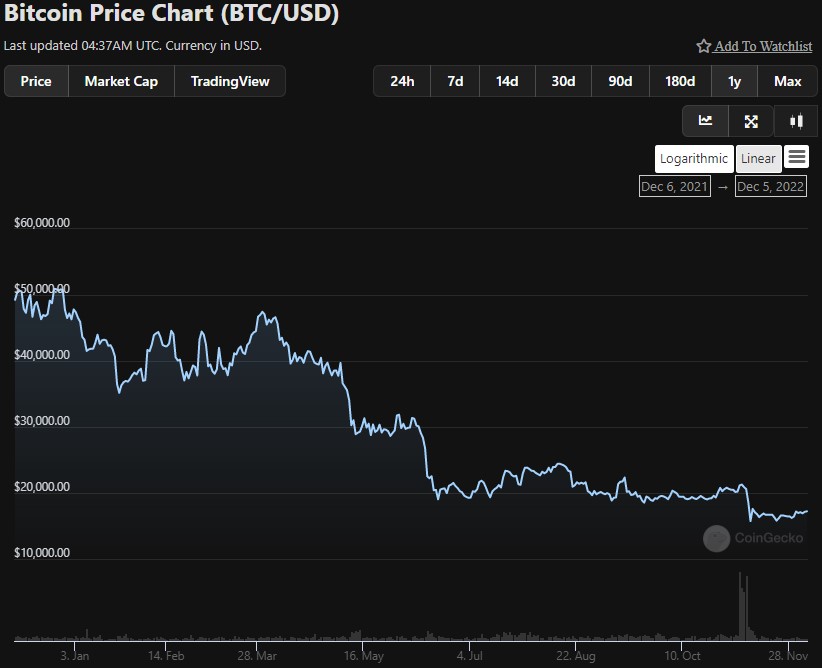
Task: Select the Price tab
Action: (x=36, y=81)
